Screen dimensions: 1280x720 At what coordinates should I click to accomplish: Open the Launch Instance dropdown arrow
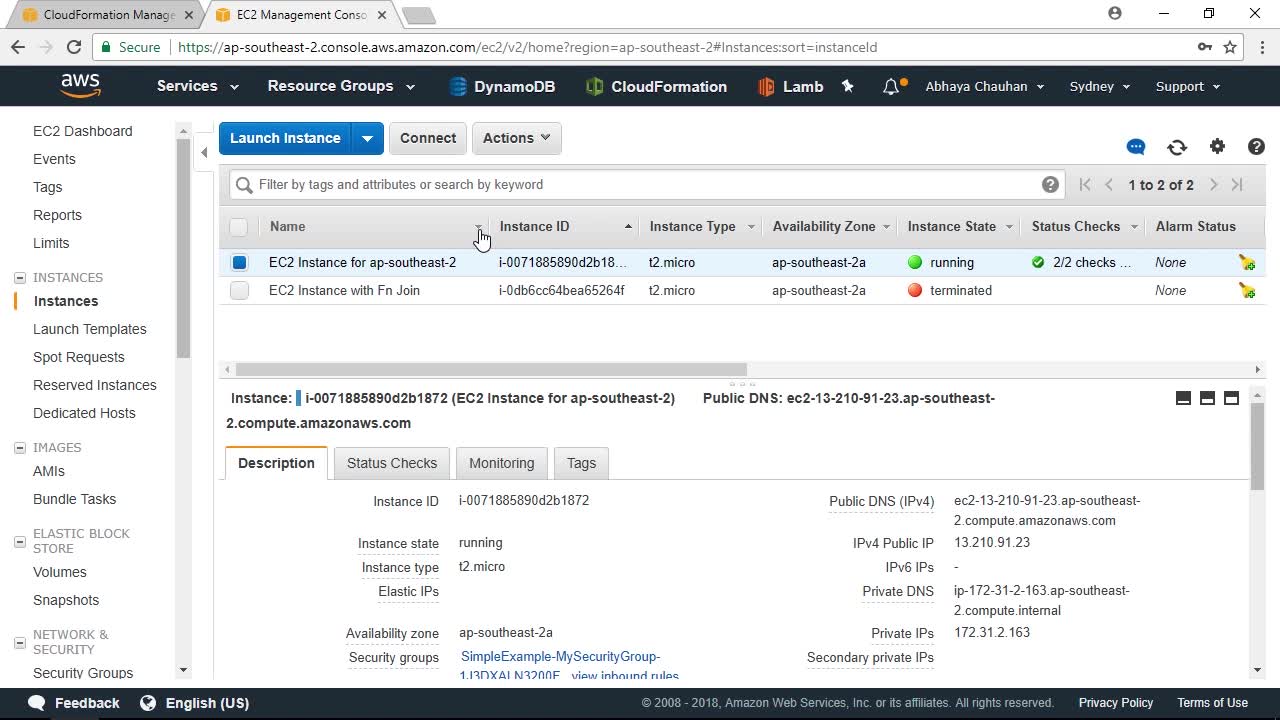coord(367,138)
